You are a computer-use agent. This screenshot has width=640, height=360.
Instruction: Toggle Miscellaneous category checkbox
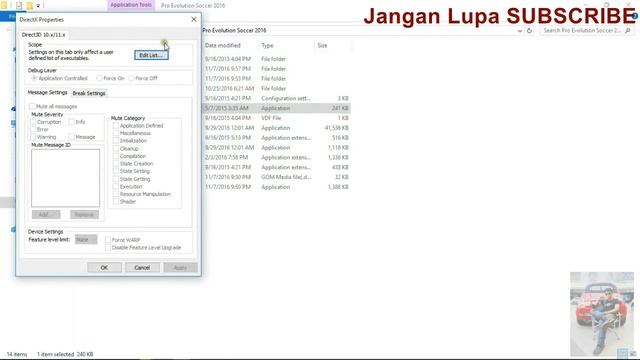pos(116,133)
